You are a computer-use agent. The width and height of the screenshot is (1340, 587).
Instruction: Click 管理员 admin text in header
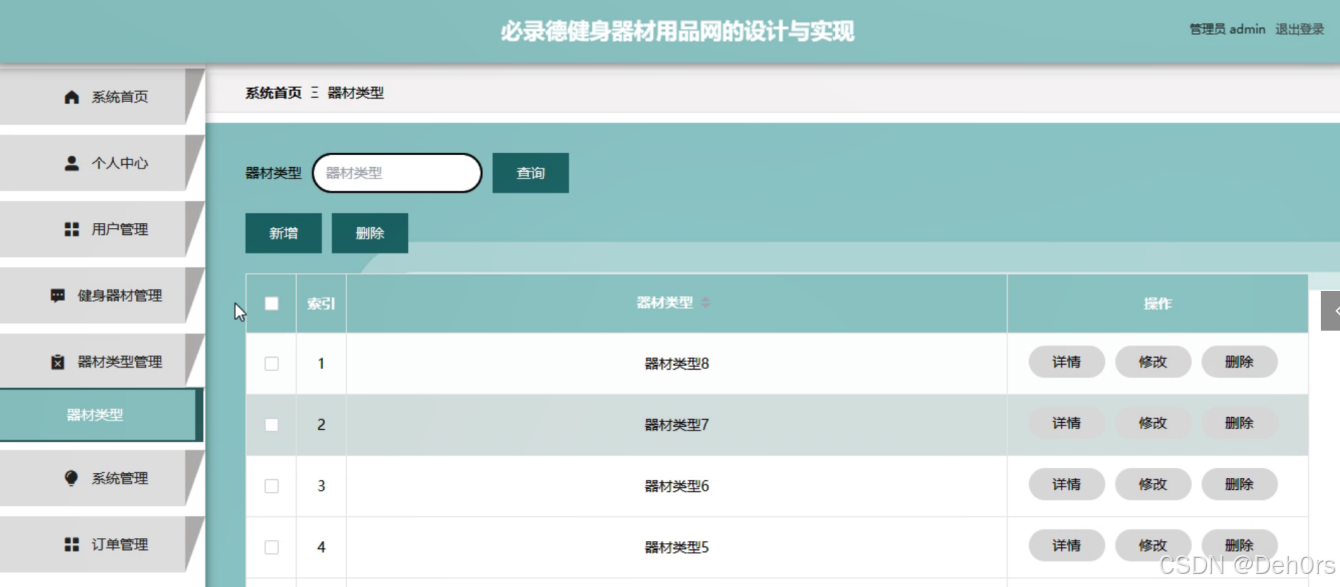pyautogui.click(x=1227, y=29)
